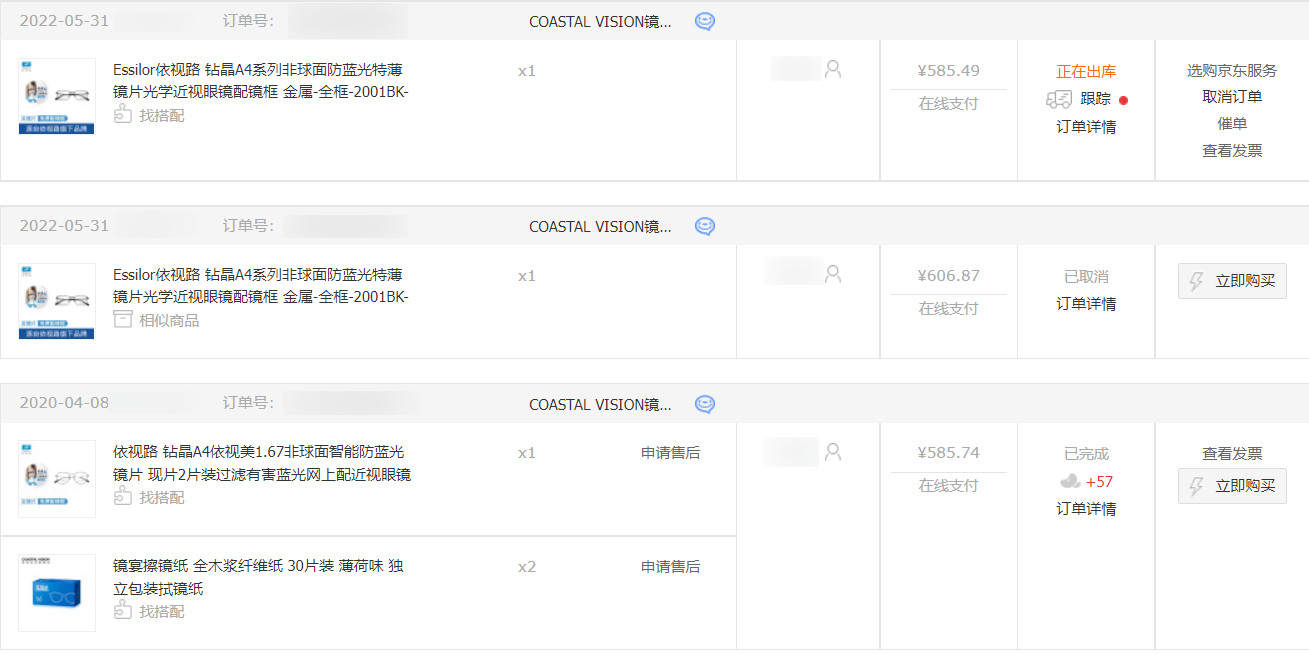Open shop chat icon for the 2020-04-08 order
The height and width of the screenshot is (654, 1309).
[x=705, y=404]
